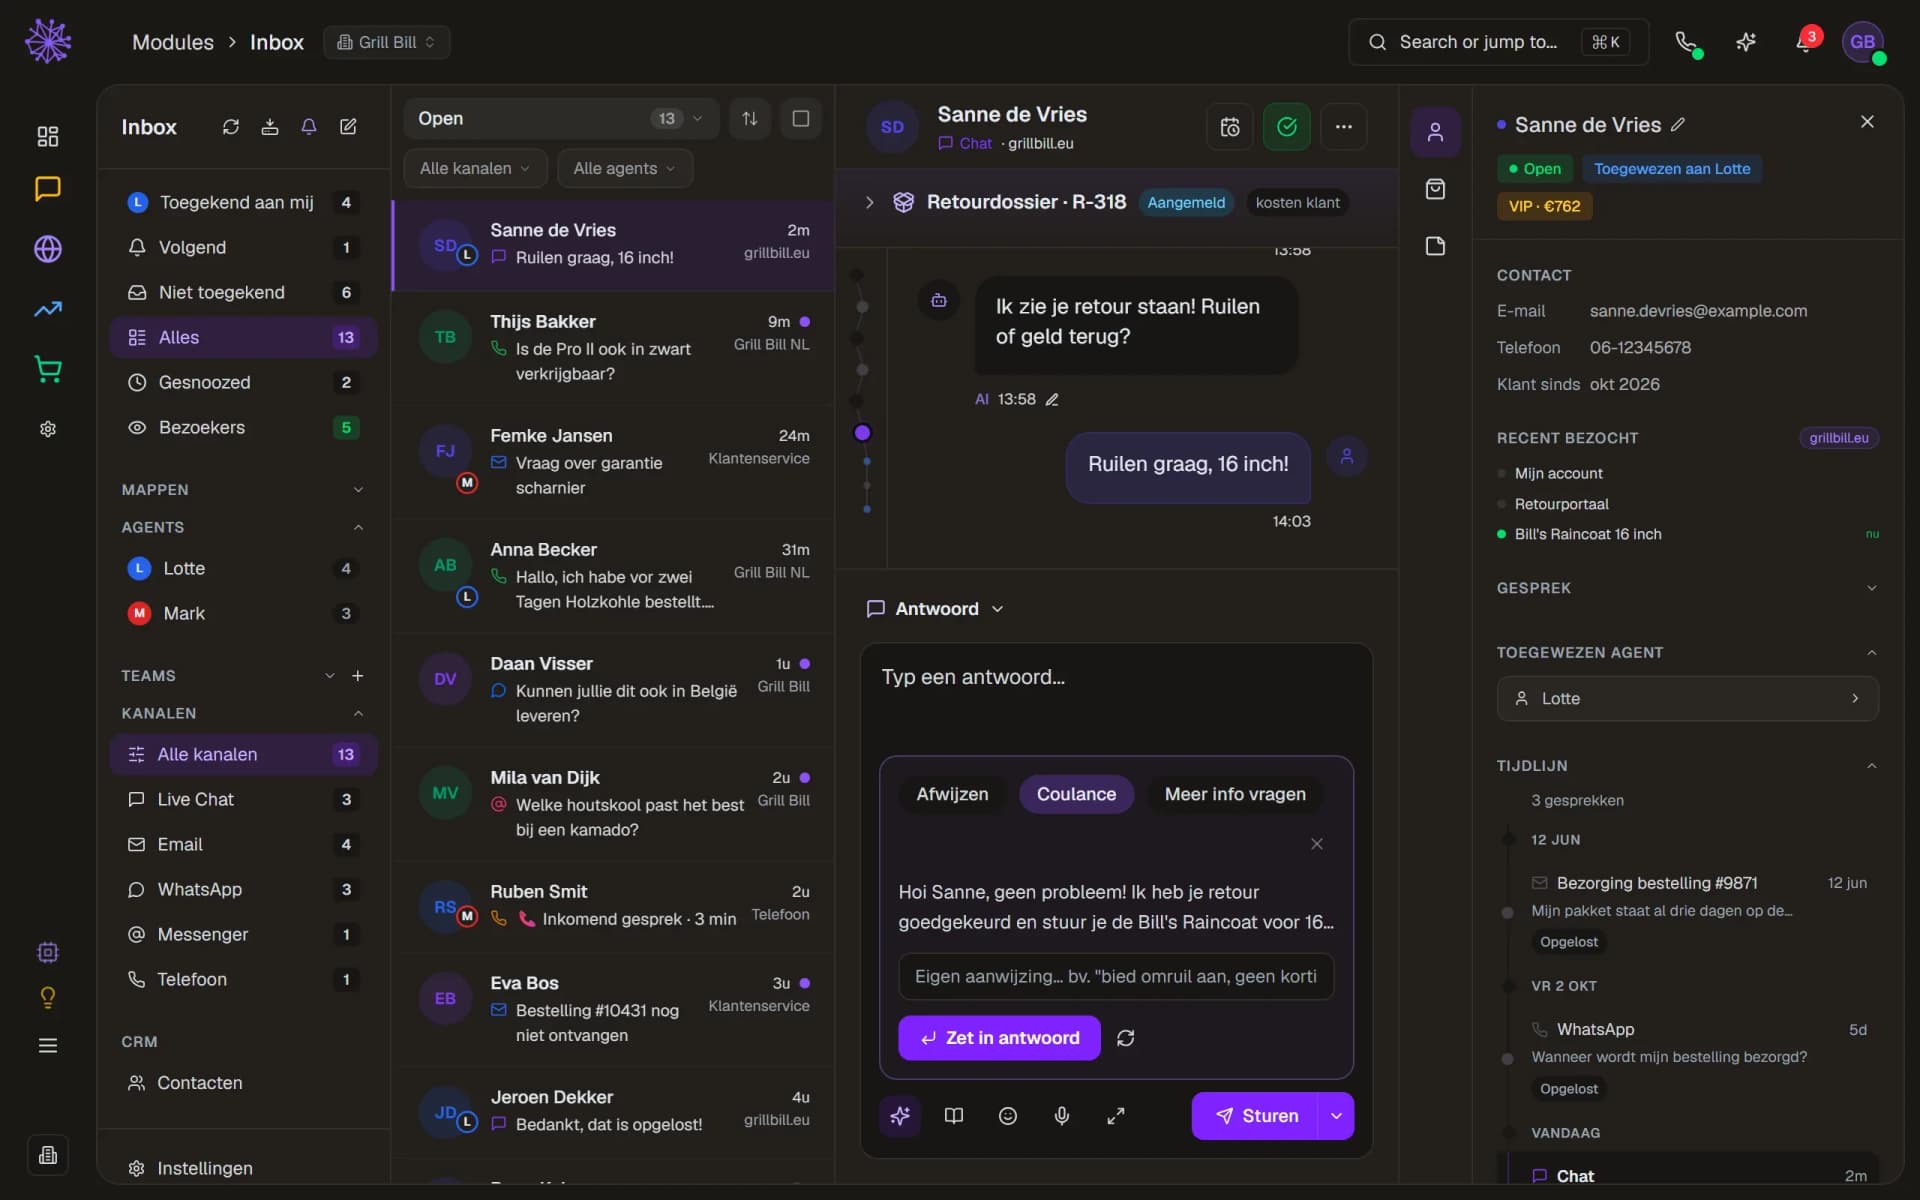Open the Gesnoozed view

[x=243, y=382]
